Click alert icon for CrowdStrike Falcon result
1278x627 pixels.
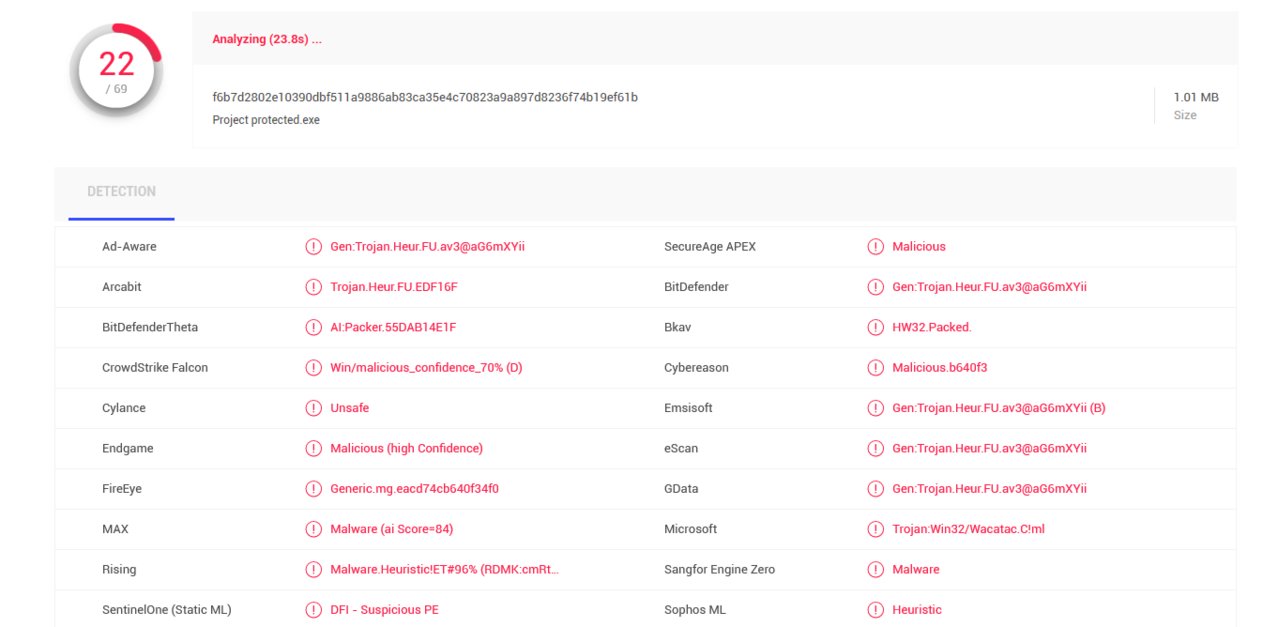pyautogui.click(x=314, y=368)
